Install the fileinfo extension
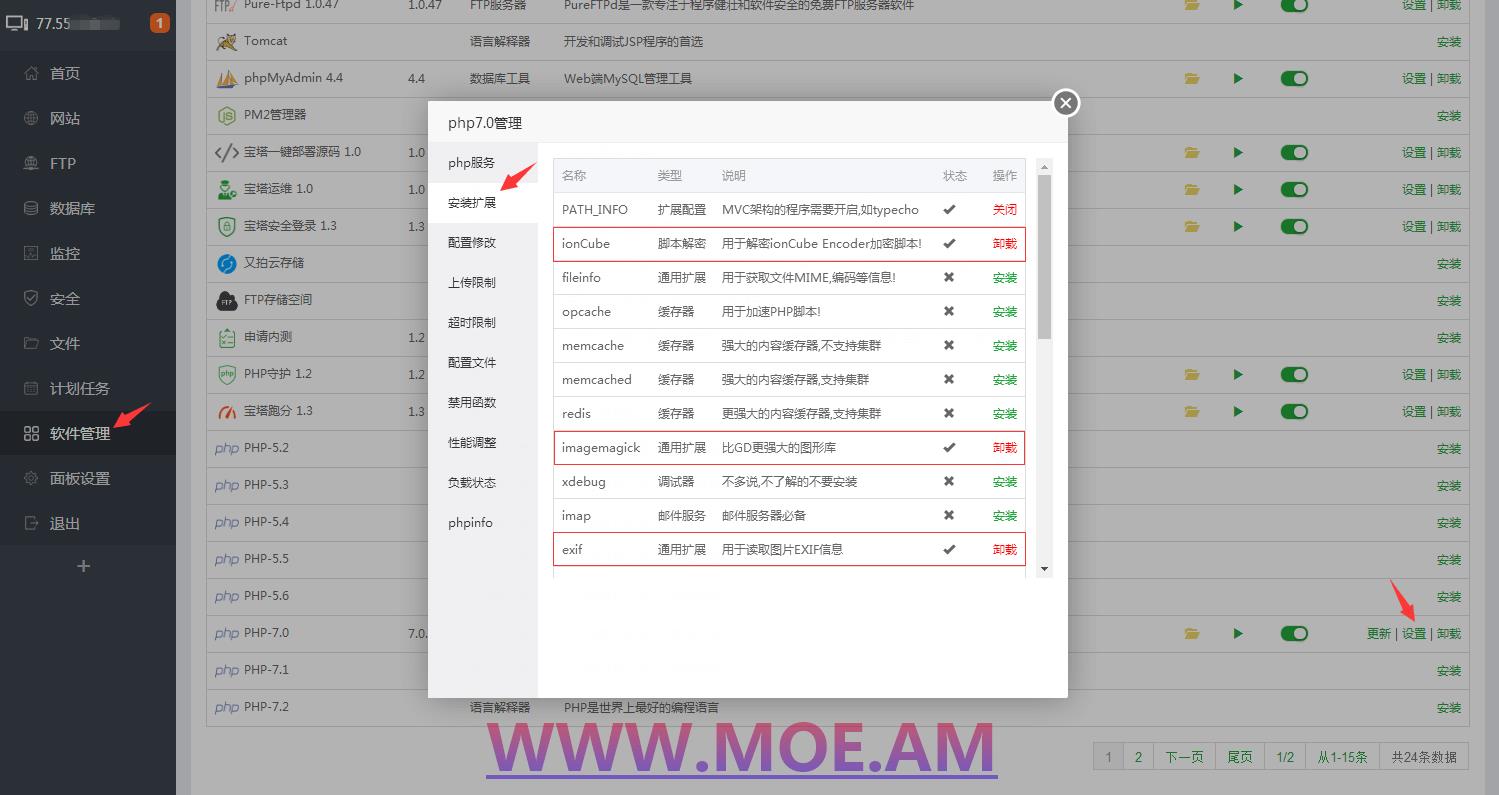Viewport: 1499px width, 795px height. tap(1004, 278)
